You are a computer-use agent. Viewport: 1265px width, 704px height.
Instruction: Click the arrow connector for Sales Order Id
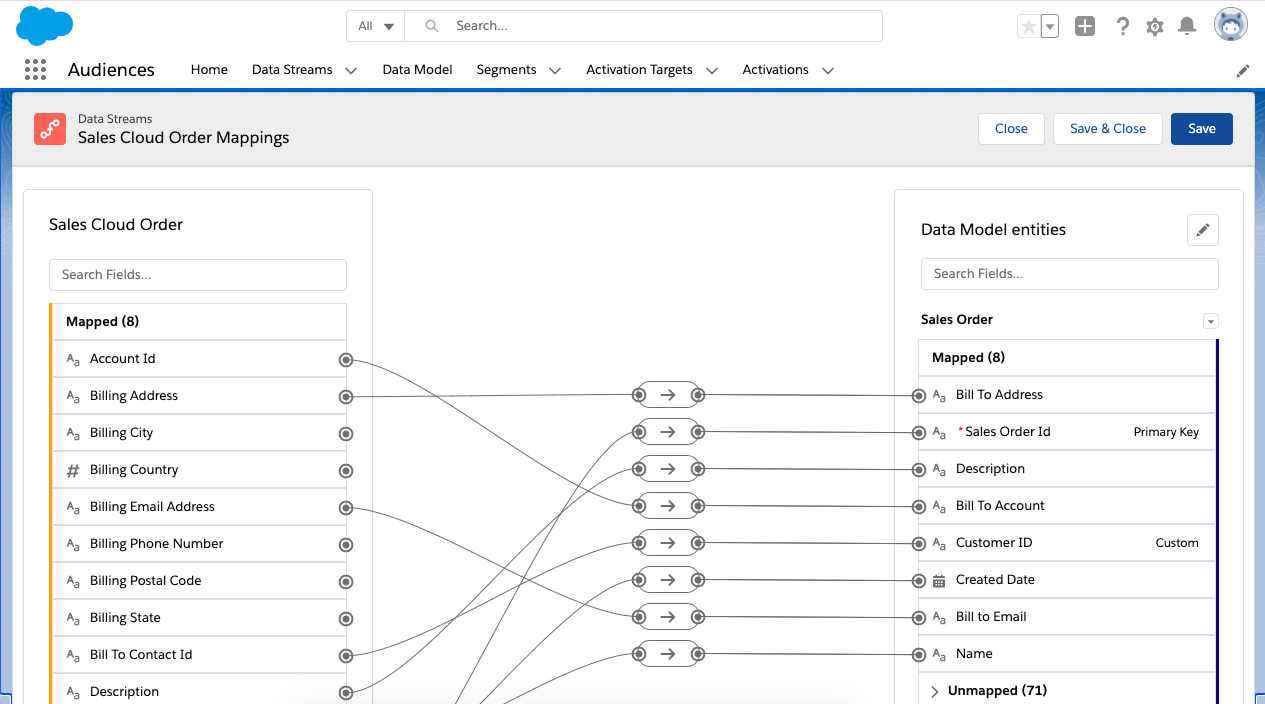point(668,432)
